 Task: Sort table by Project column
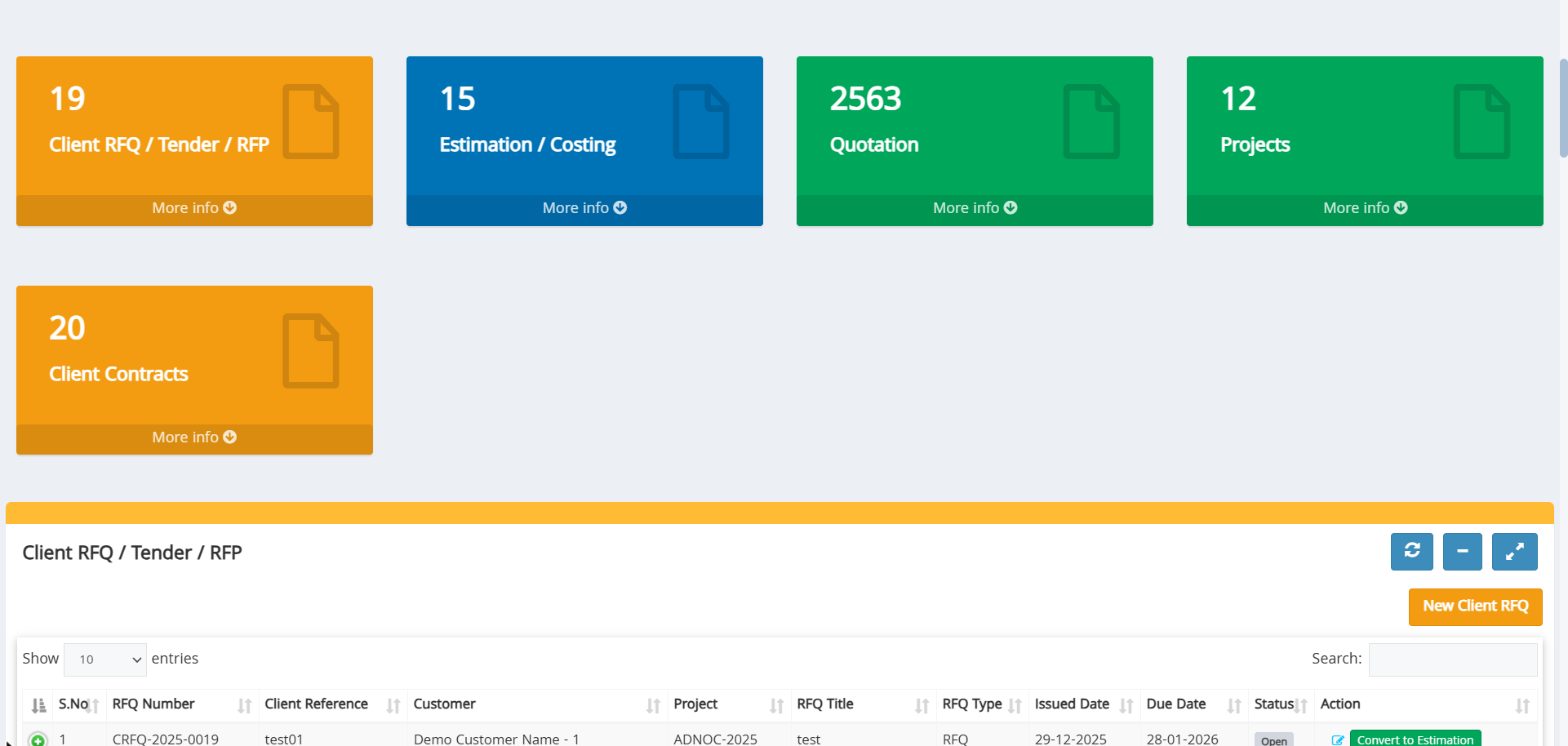point(729,705)
